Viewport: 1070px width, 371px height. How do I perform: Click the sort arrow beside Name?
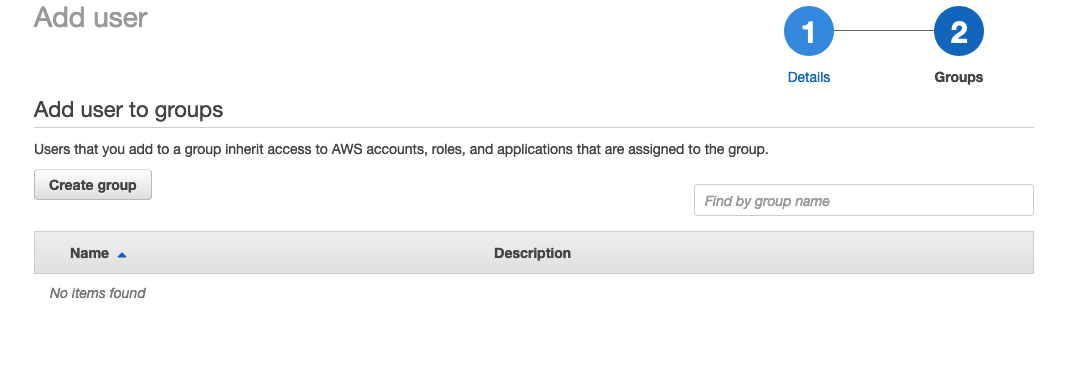pyautogui.click(x=122, y=254)
